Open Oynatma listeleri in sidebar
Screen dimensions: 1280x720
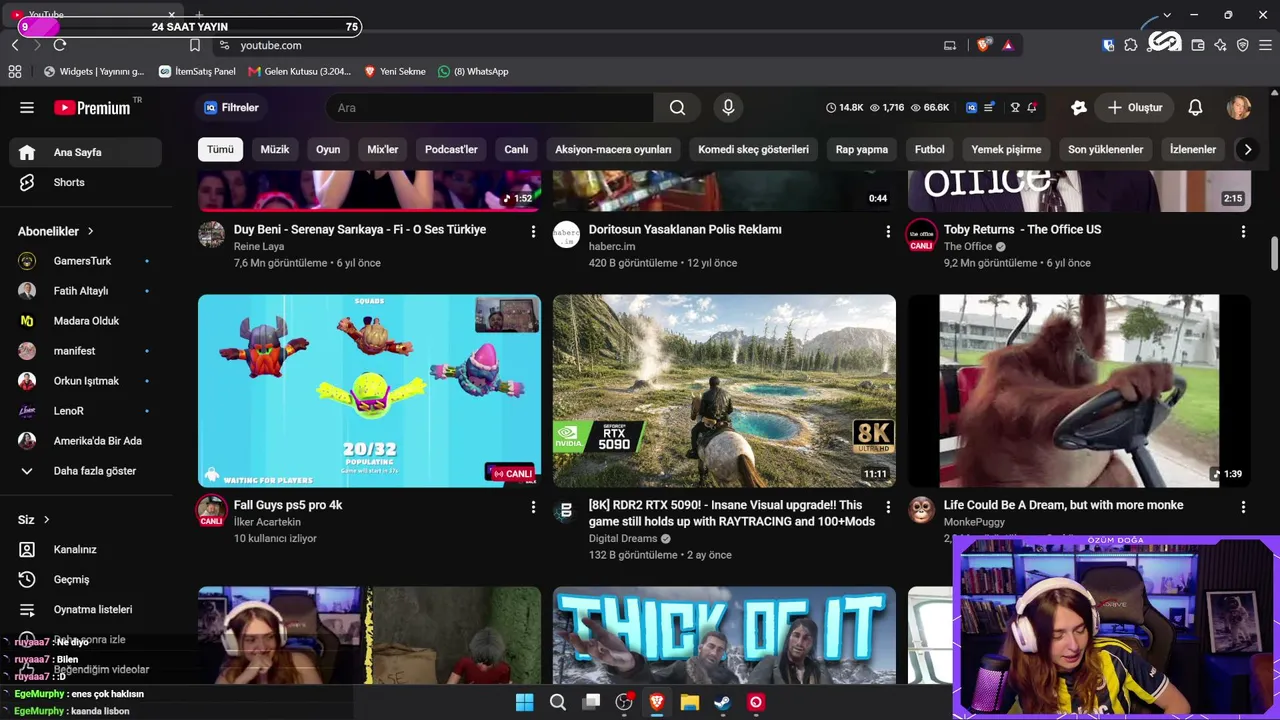point(85,610)
